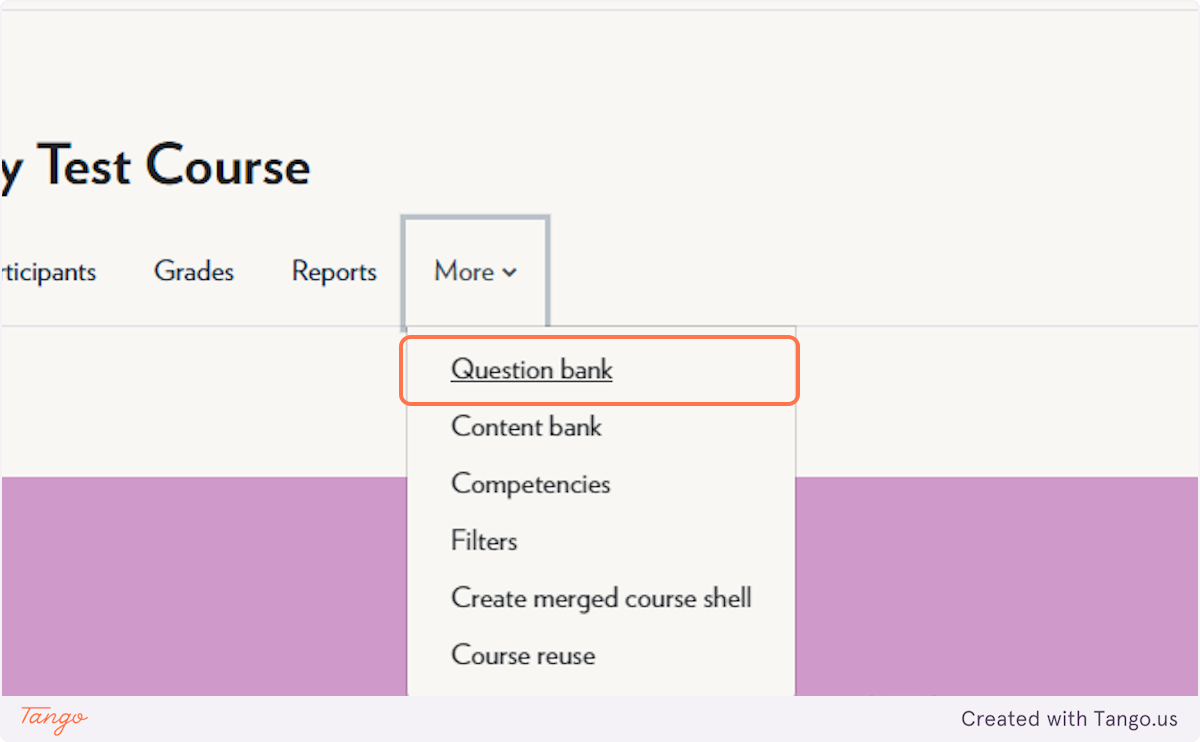This screenshot has width=1200, height=742.
Task: Open Question bank from the More menu
Action: pos(532,370)
